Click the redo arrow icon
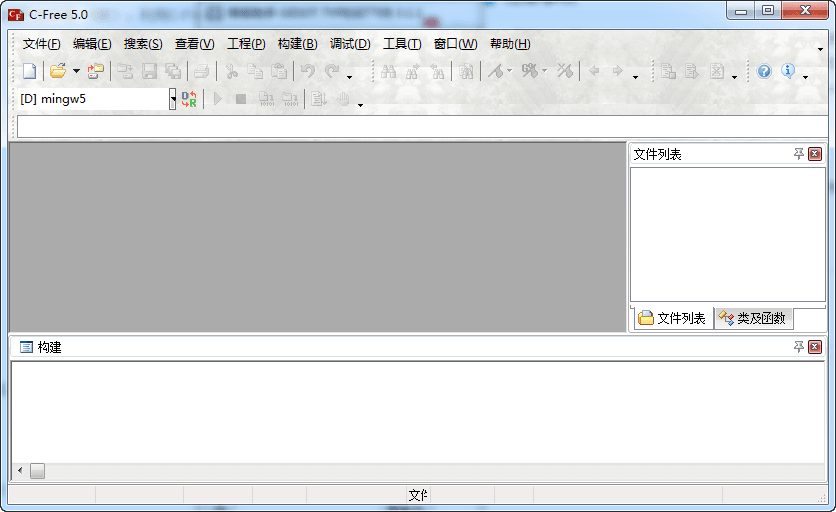The width and height of the screenshot is (836, 512). [332, 71]
